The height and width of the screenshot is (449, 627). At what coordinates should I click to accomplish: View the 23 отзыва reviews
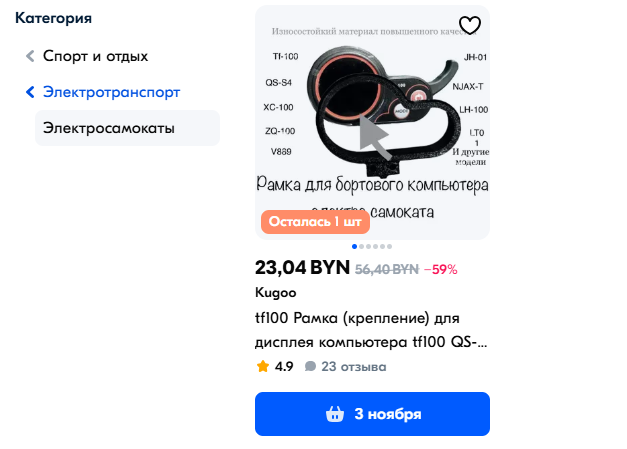(354, 366)
